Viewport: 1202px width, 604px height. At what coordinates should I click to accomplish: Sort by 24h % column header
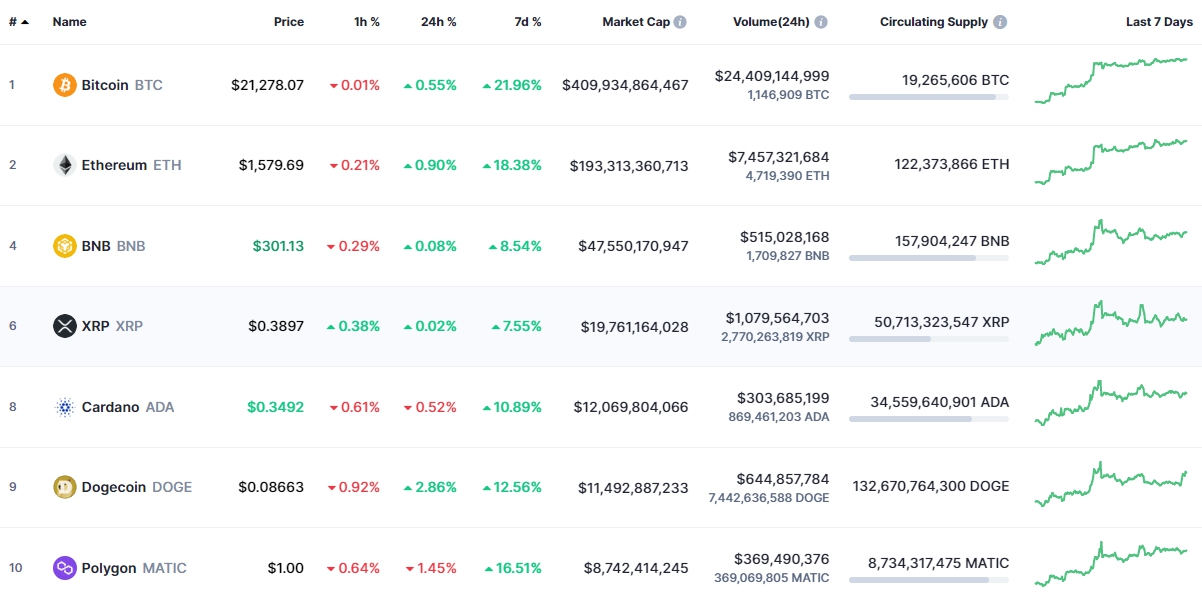(x=439, y=22)
